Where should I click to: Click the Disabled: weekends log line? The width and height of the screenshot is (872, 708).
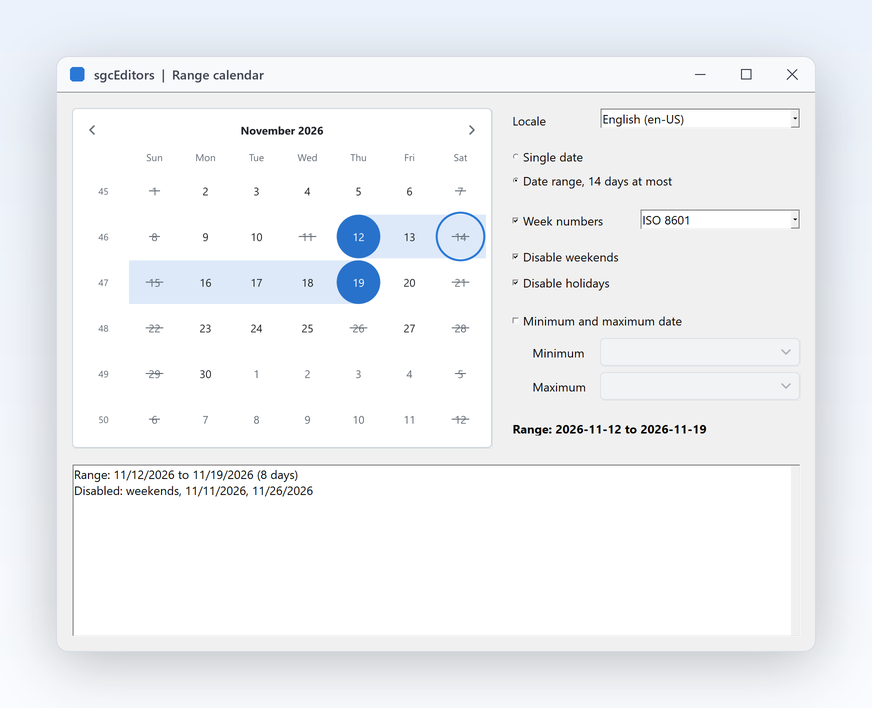[x=194, y=491]
